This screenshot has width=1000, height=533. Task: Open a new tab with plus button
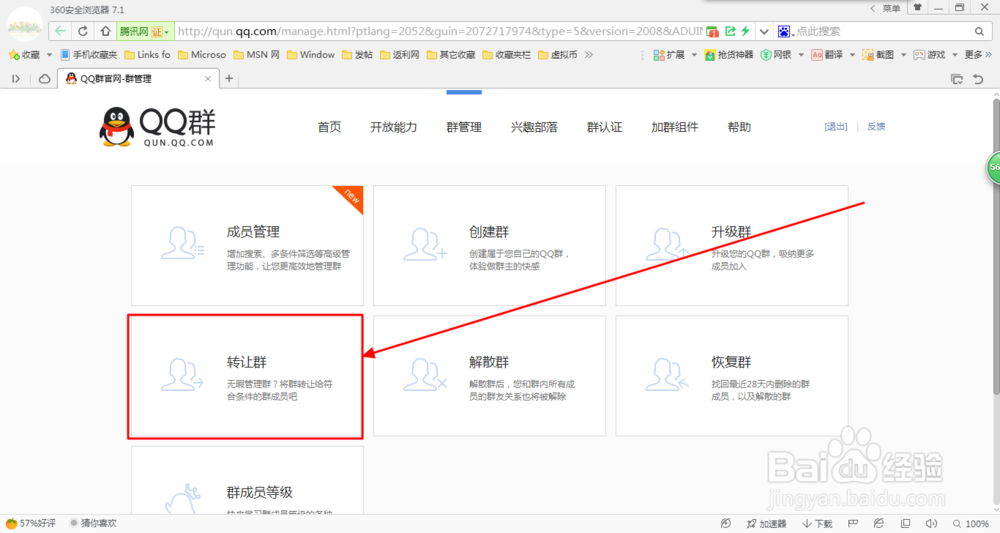point(229,78)
